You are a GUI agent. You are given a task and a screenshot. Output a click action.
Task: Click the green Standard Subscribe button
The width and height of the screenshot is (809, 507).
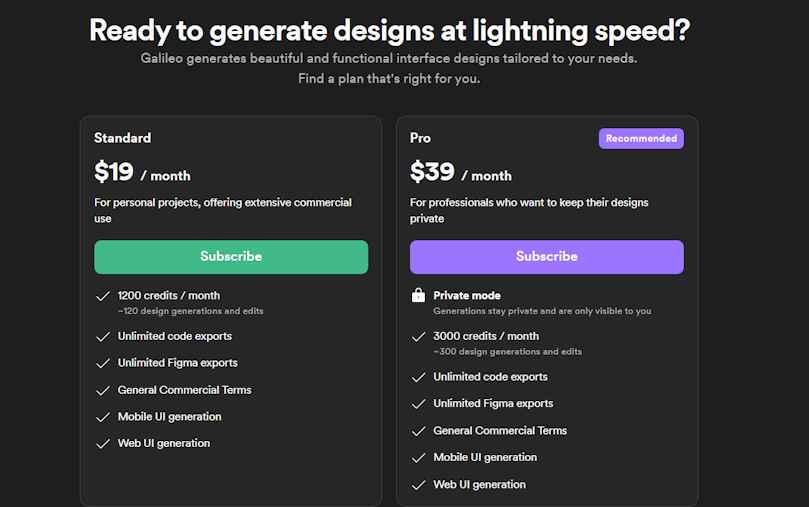coord(231,256)
